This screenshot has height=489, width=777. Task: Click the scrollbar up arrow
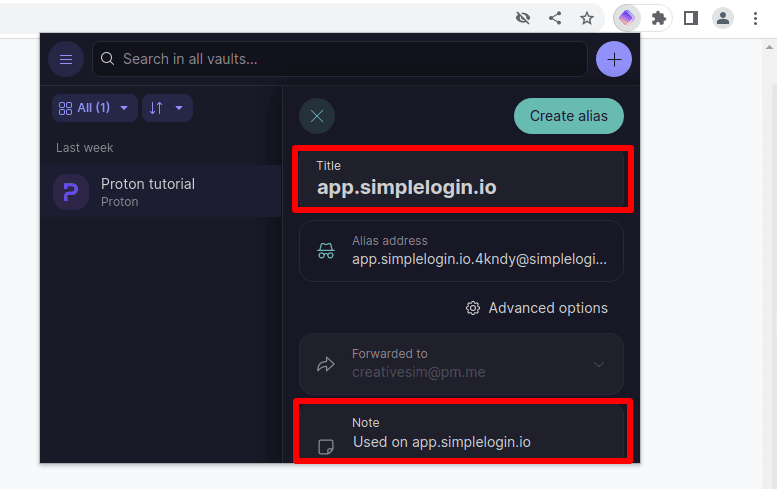tap(769, 48)
